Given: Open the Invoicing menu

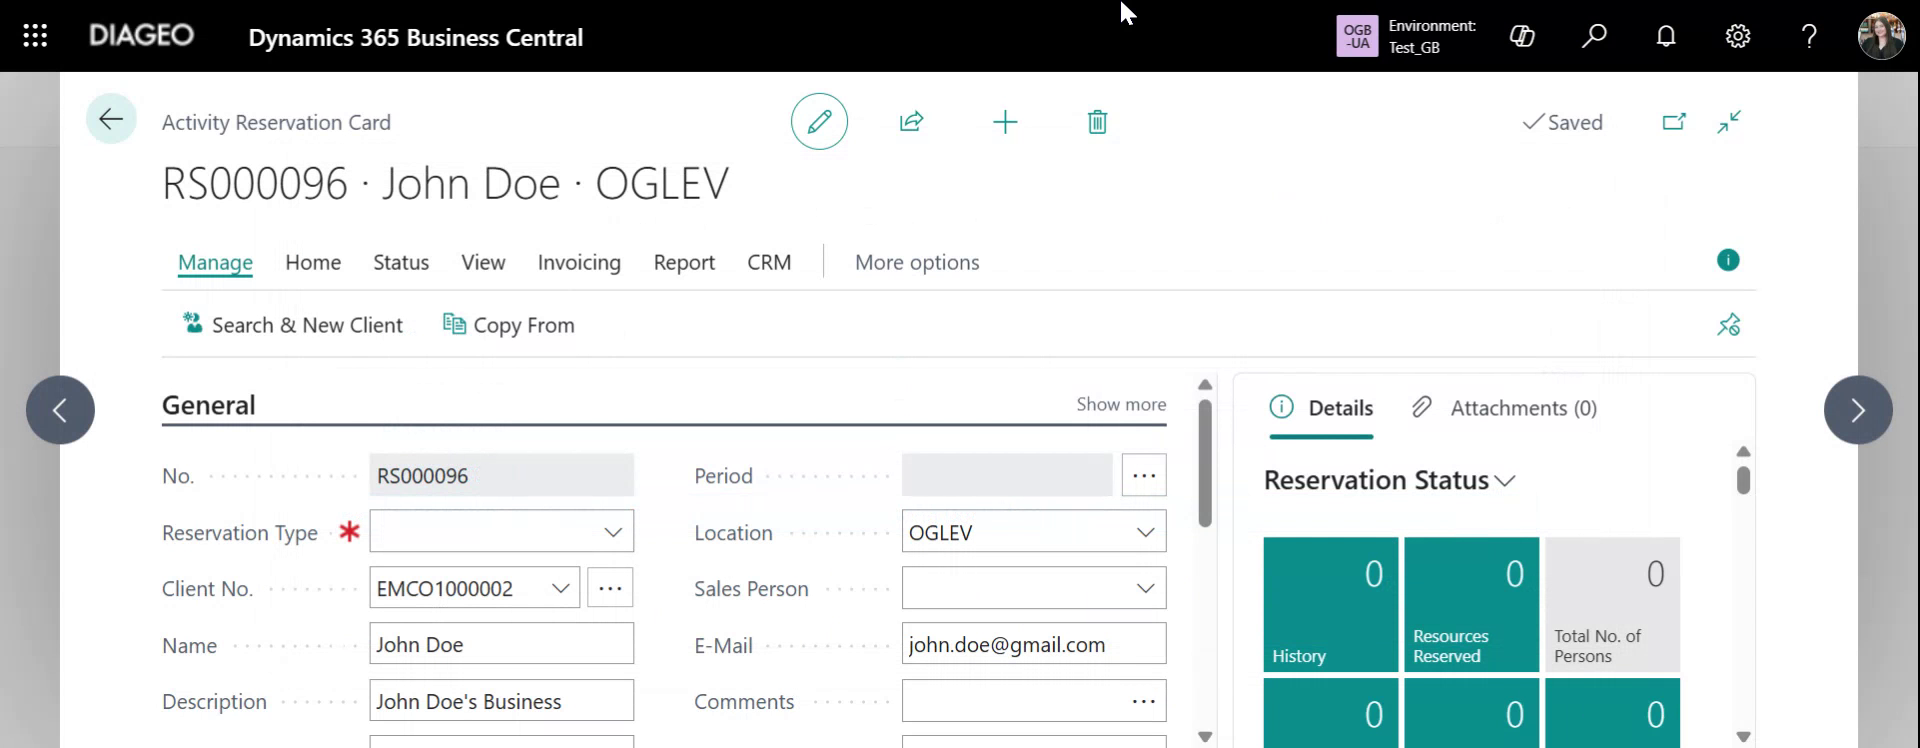Looking at the screenshot, I should click(579, 262).
